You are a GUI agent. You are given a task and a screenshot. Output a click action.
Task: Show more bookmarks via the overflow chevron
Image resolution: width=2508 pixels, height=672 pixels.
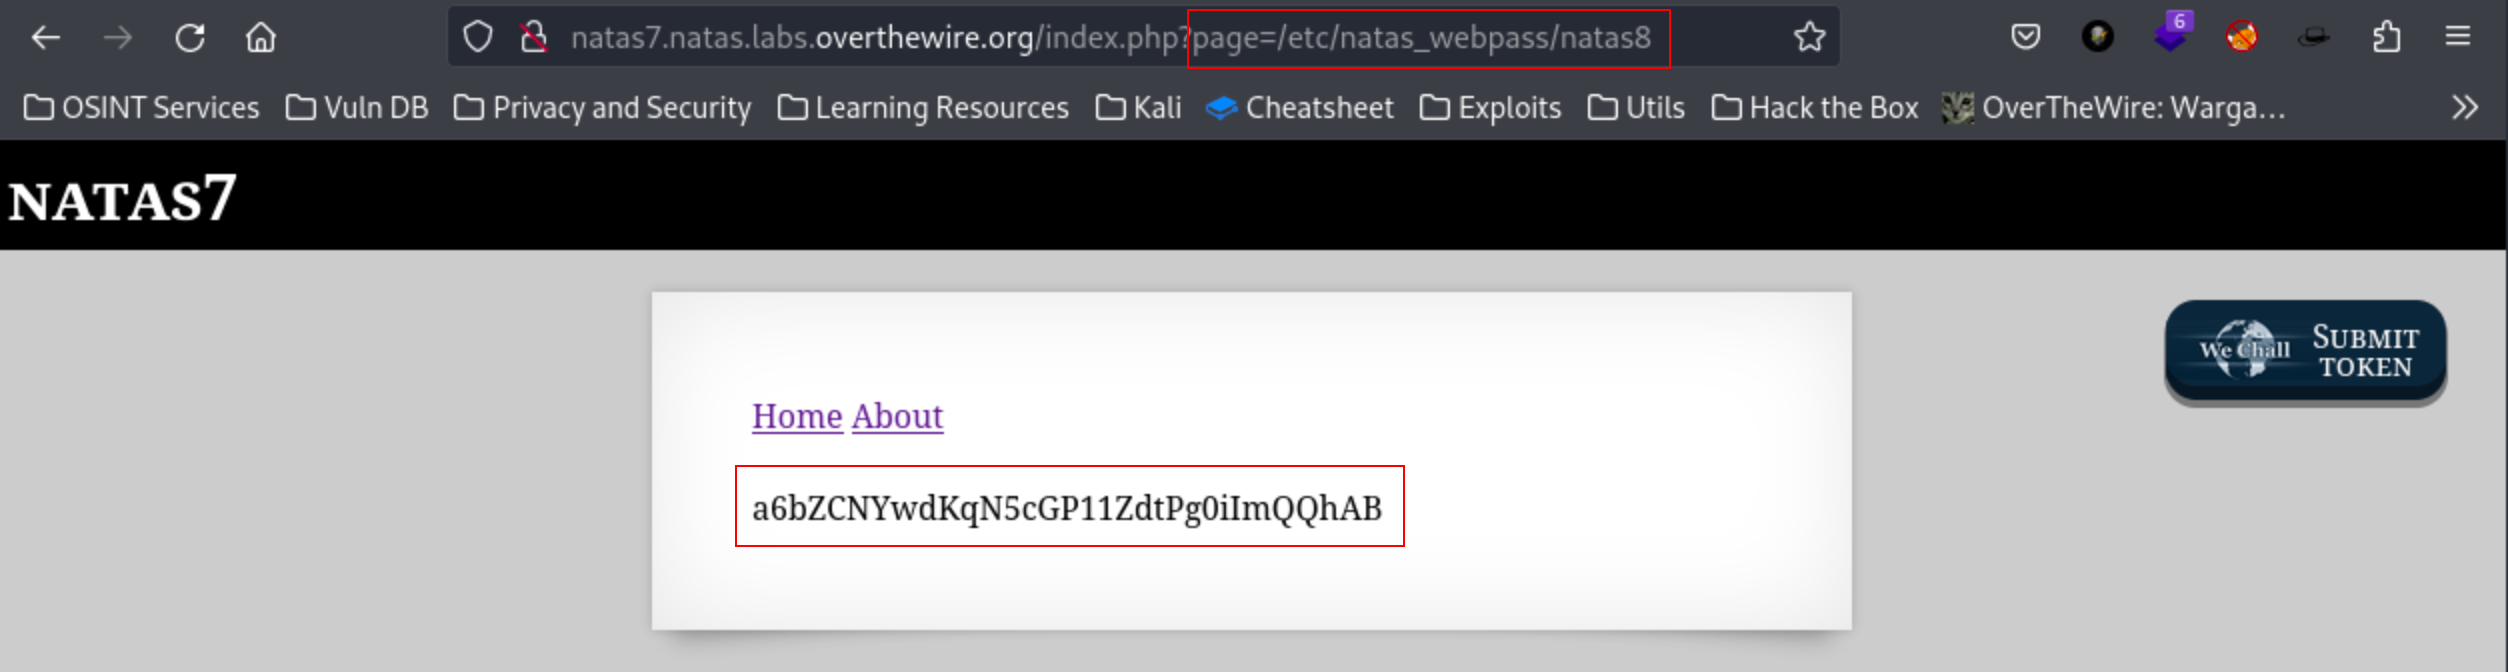(x=2464, y=107)
